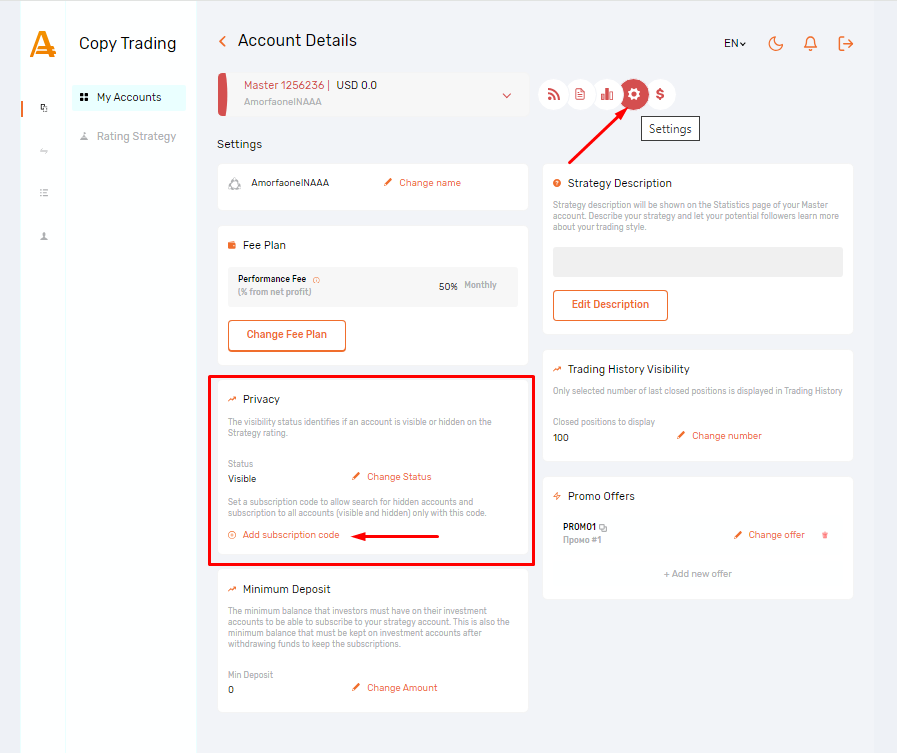Click the Add subscription code link
The image size is (897, 753).
290,535
